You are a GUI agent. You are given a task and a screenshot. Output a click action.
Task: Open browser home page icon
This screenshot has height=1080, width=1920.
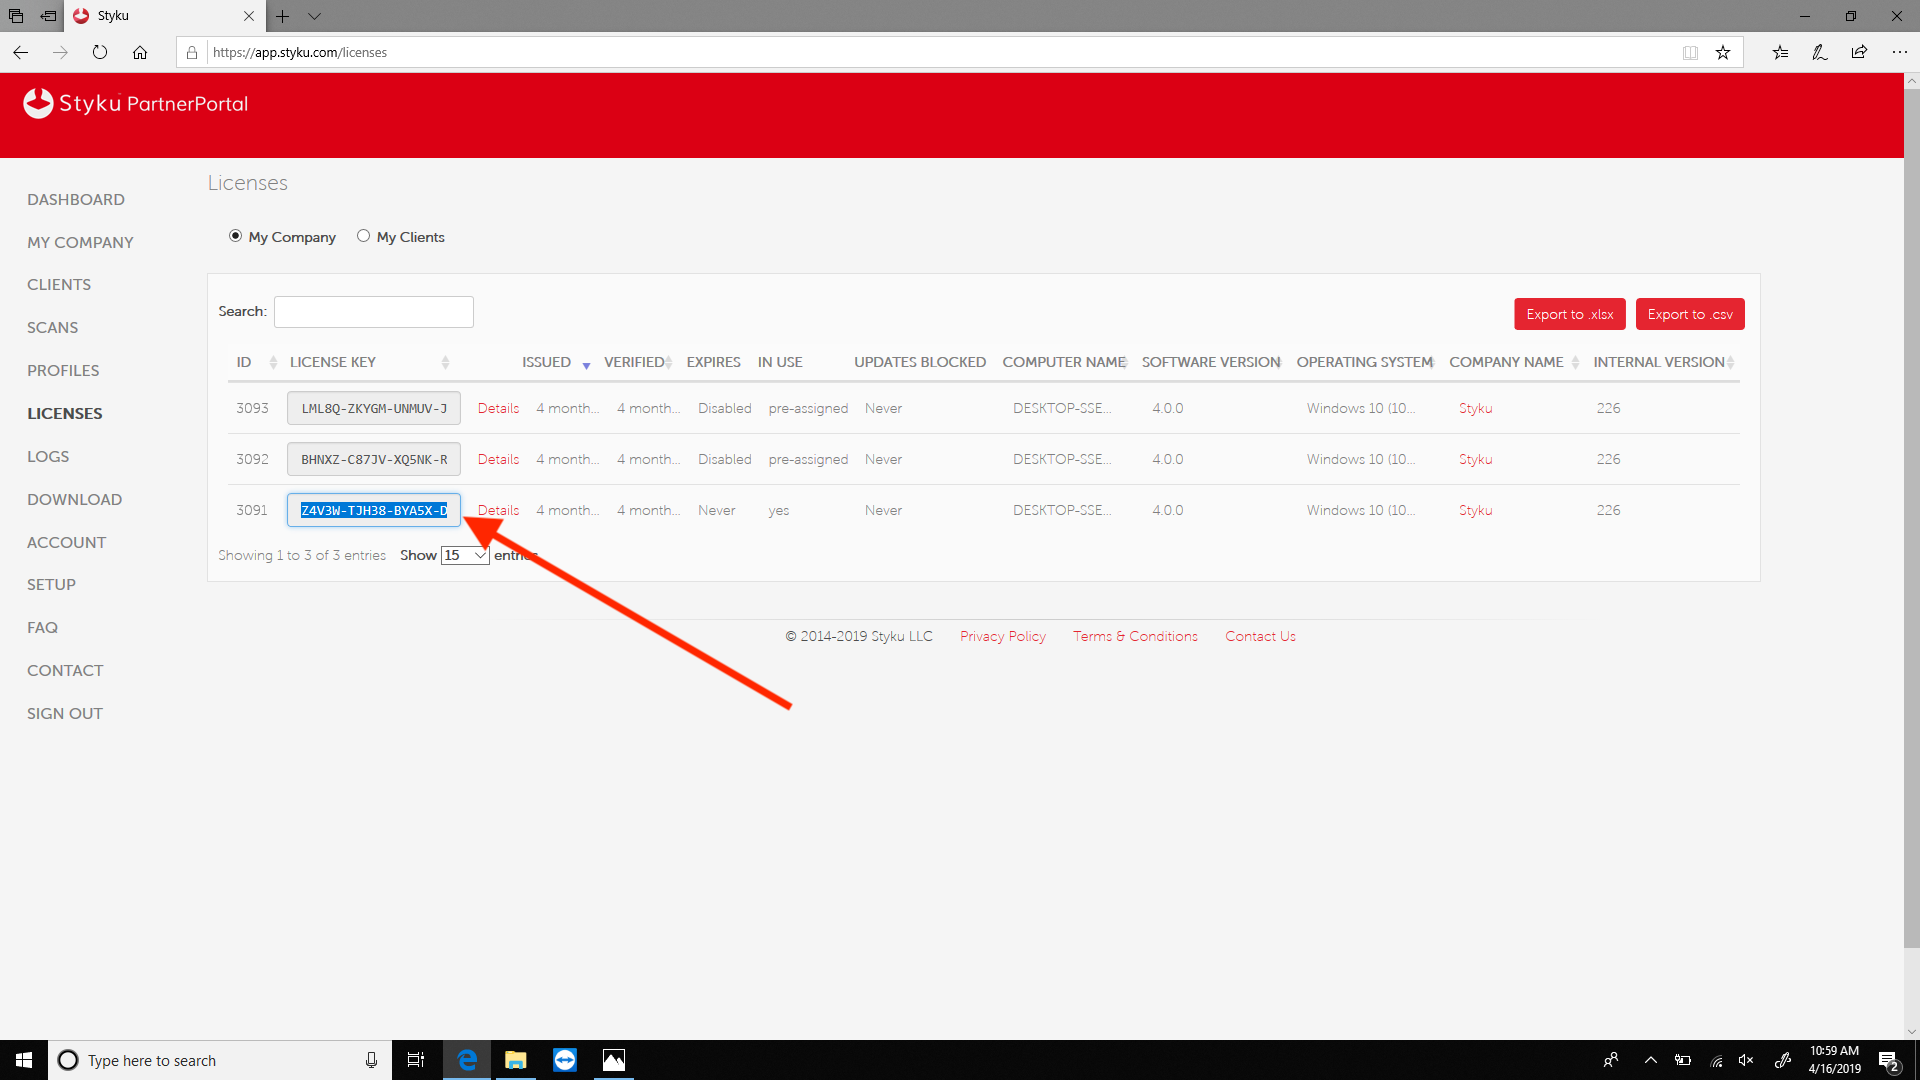140,52
